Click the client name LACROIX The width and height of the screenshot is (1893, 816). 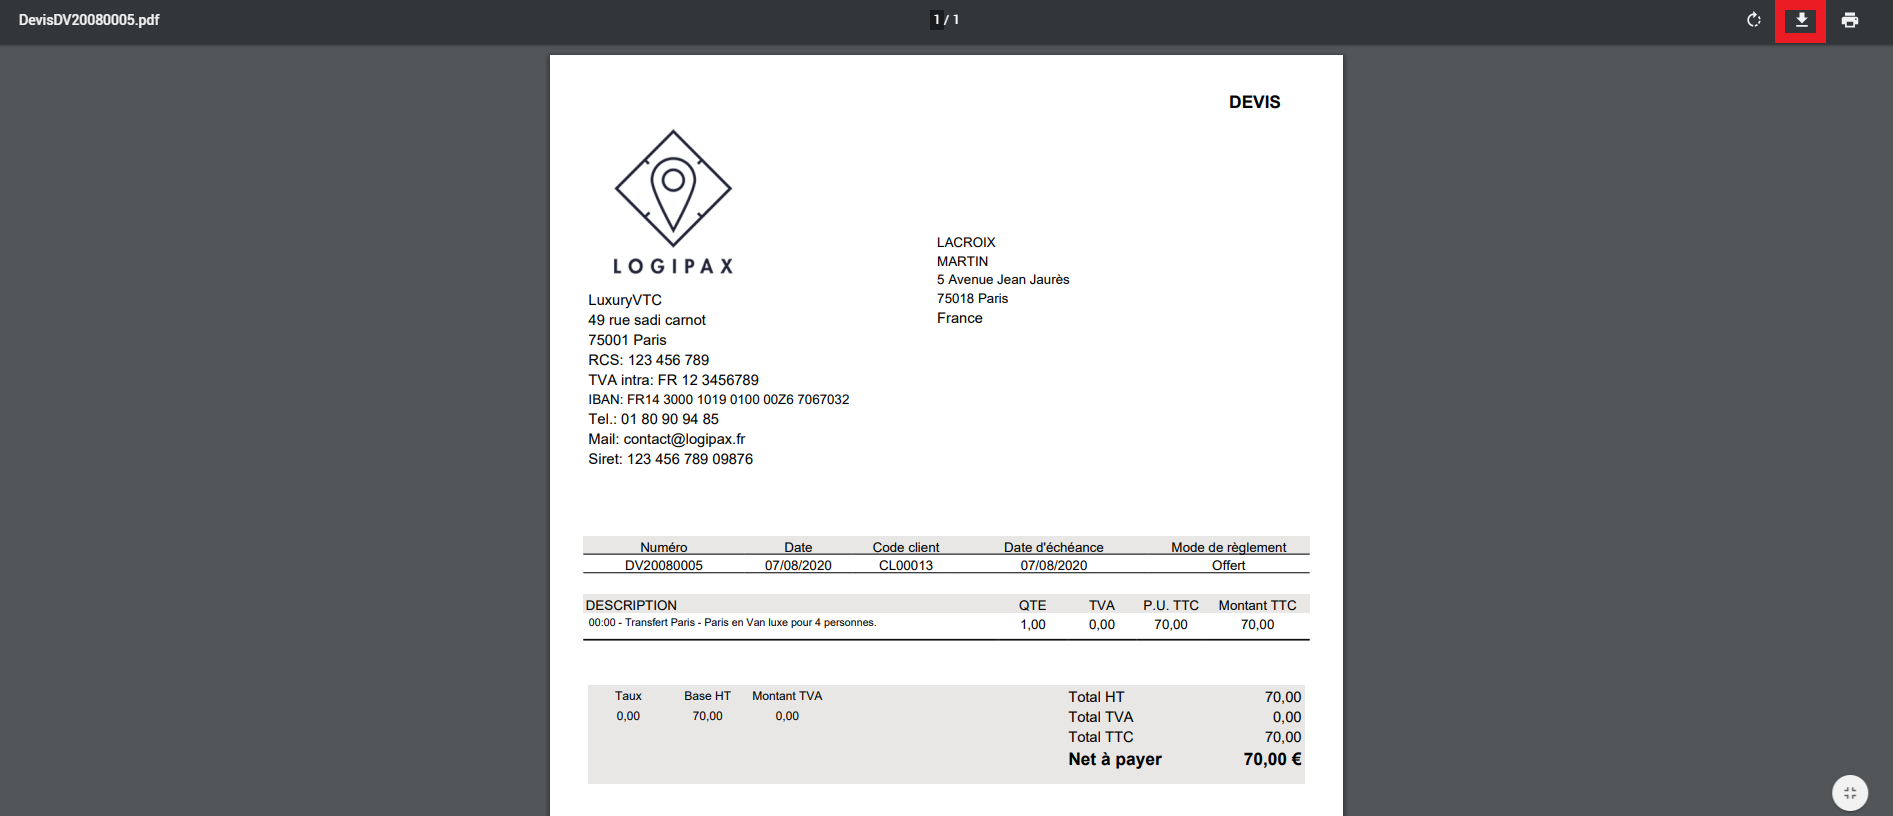[966, 242]
